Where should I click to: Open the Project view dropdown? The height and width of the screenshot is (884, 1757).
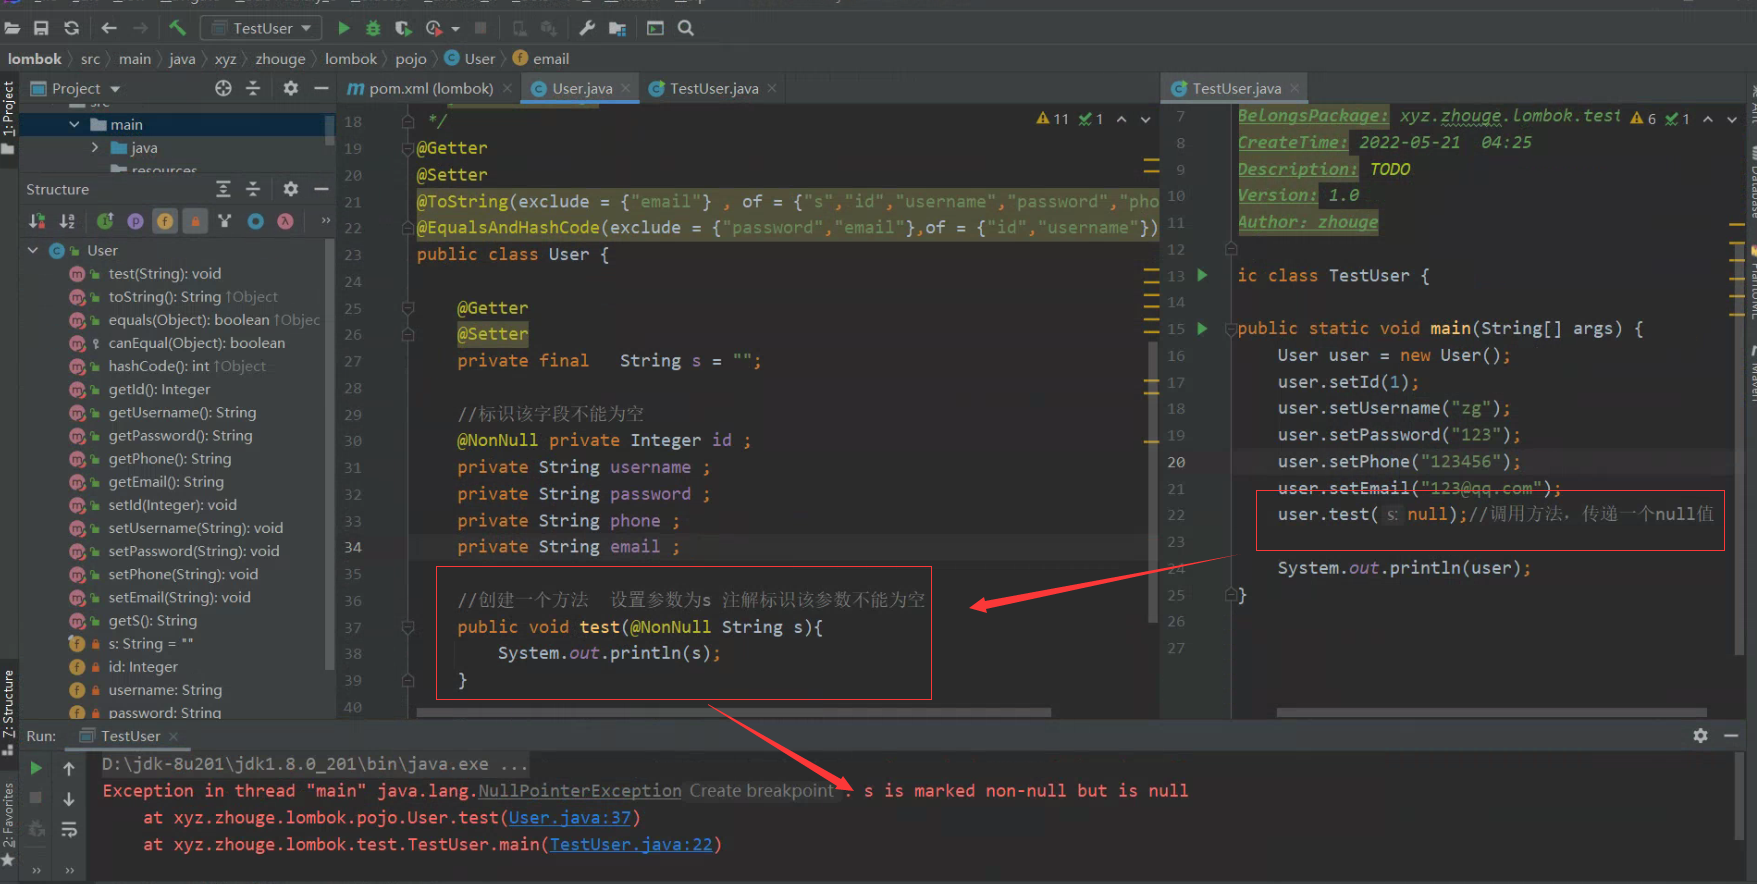76,88
